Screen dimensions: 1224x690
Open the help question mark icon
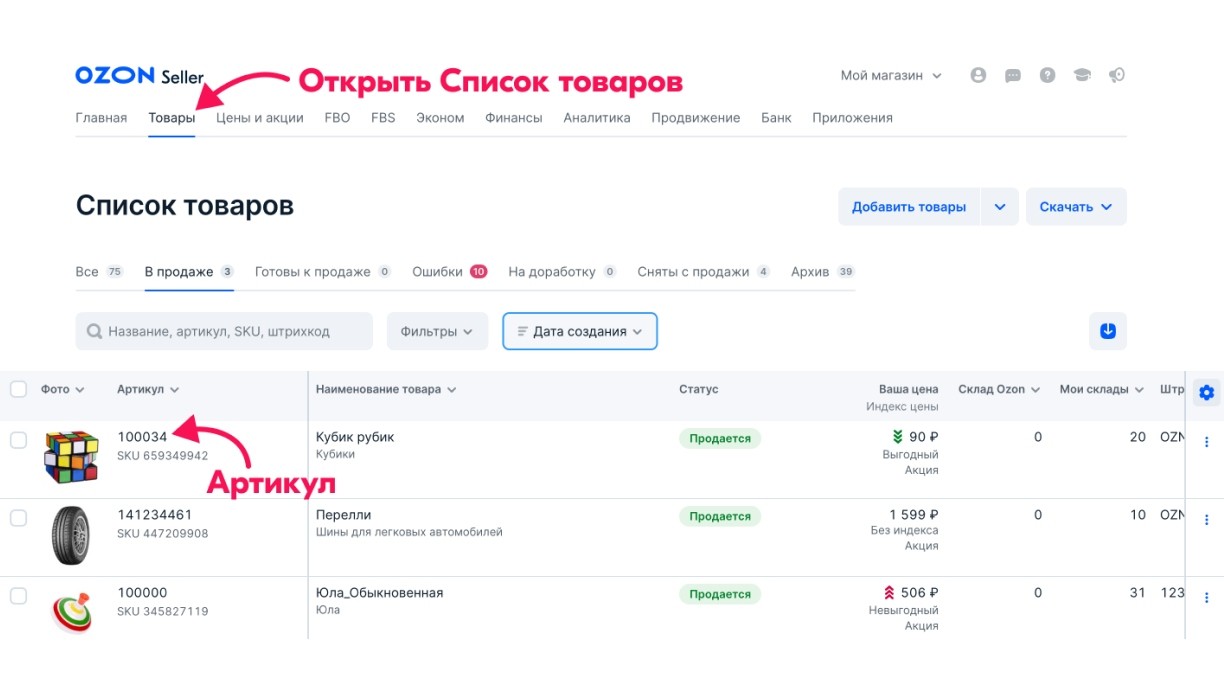click(x=1047, y=75)
